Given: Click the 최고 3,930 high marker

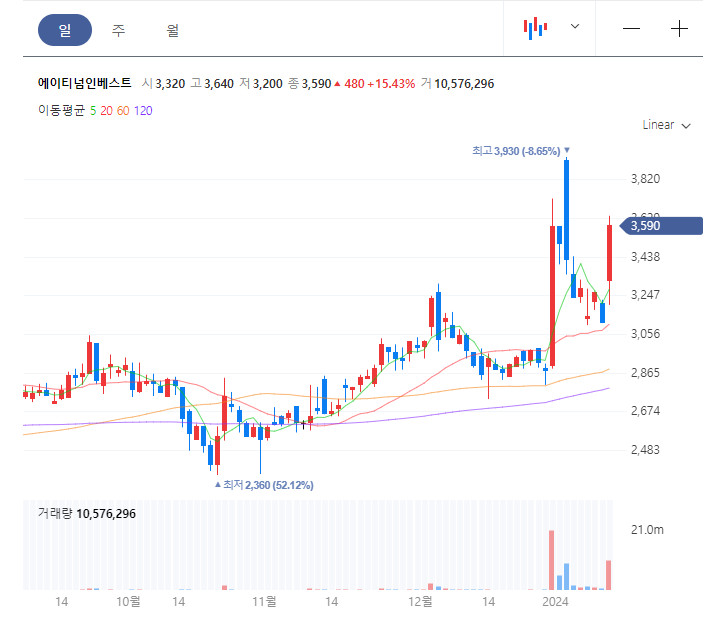Looking at the screenshot, I should [x=520, y=151].
